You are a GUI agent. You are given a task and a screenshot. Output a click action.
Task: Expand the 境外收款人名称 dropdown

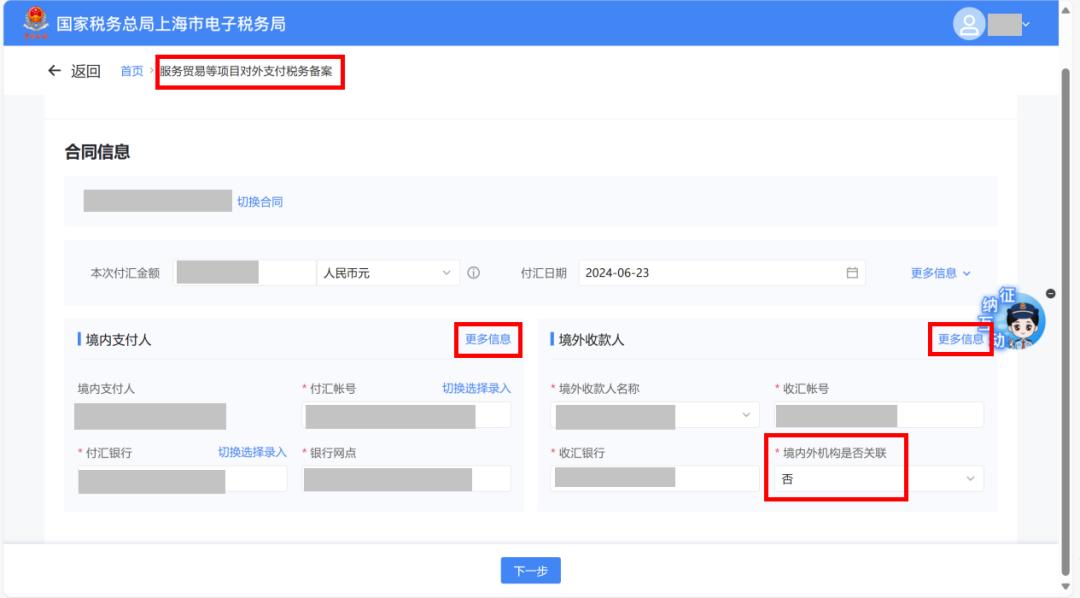coord(745,415)
